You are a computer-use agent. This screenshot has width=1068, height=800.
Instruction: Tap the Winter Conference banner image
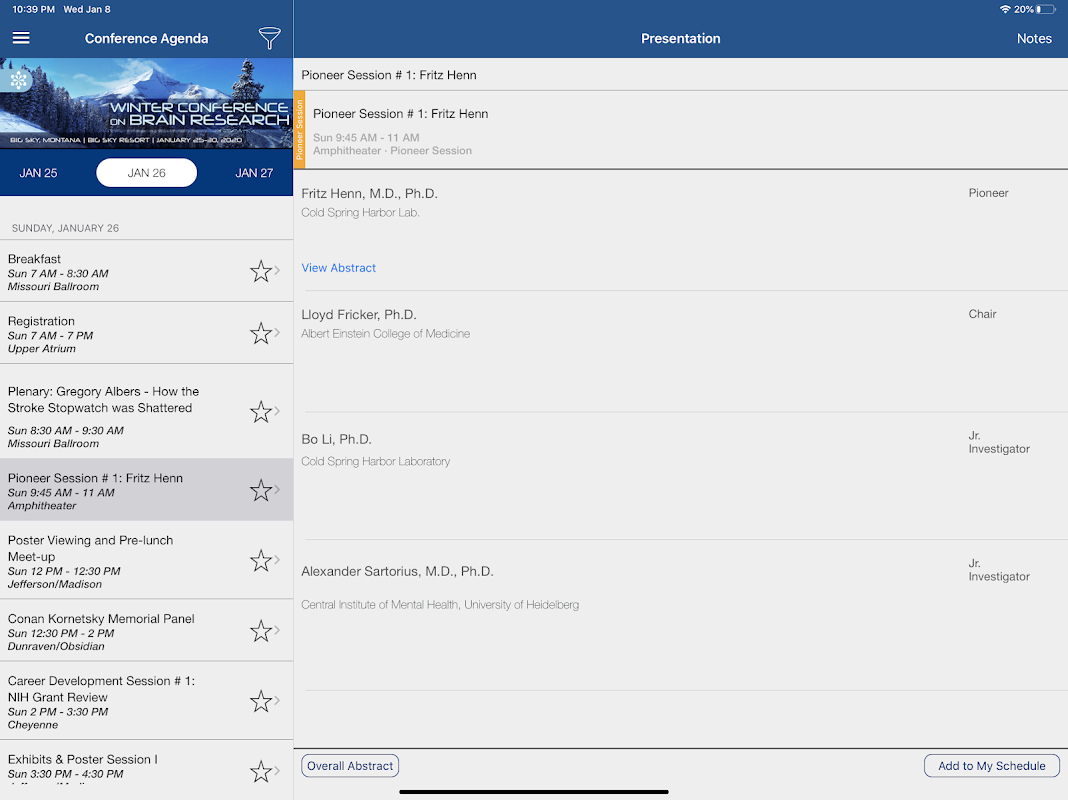click(x=146, y=103)
